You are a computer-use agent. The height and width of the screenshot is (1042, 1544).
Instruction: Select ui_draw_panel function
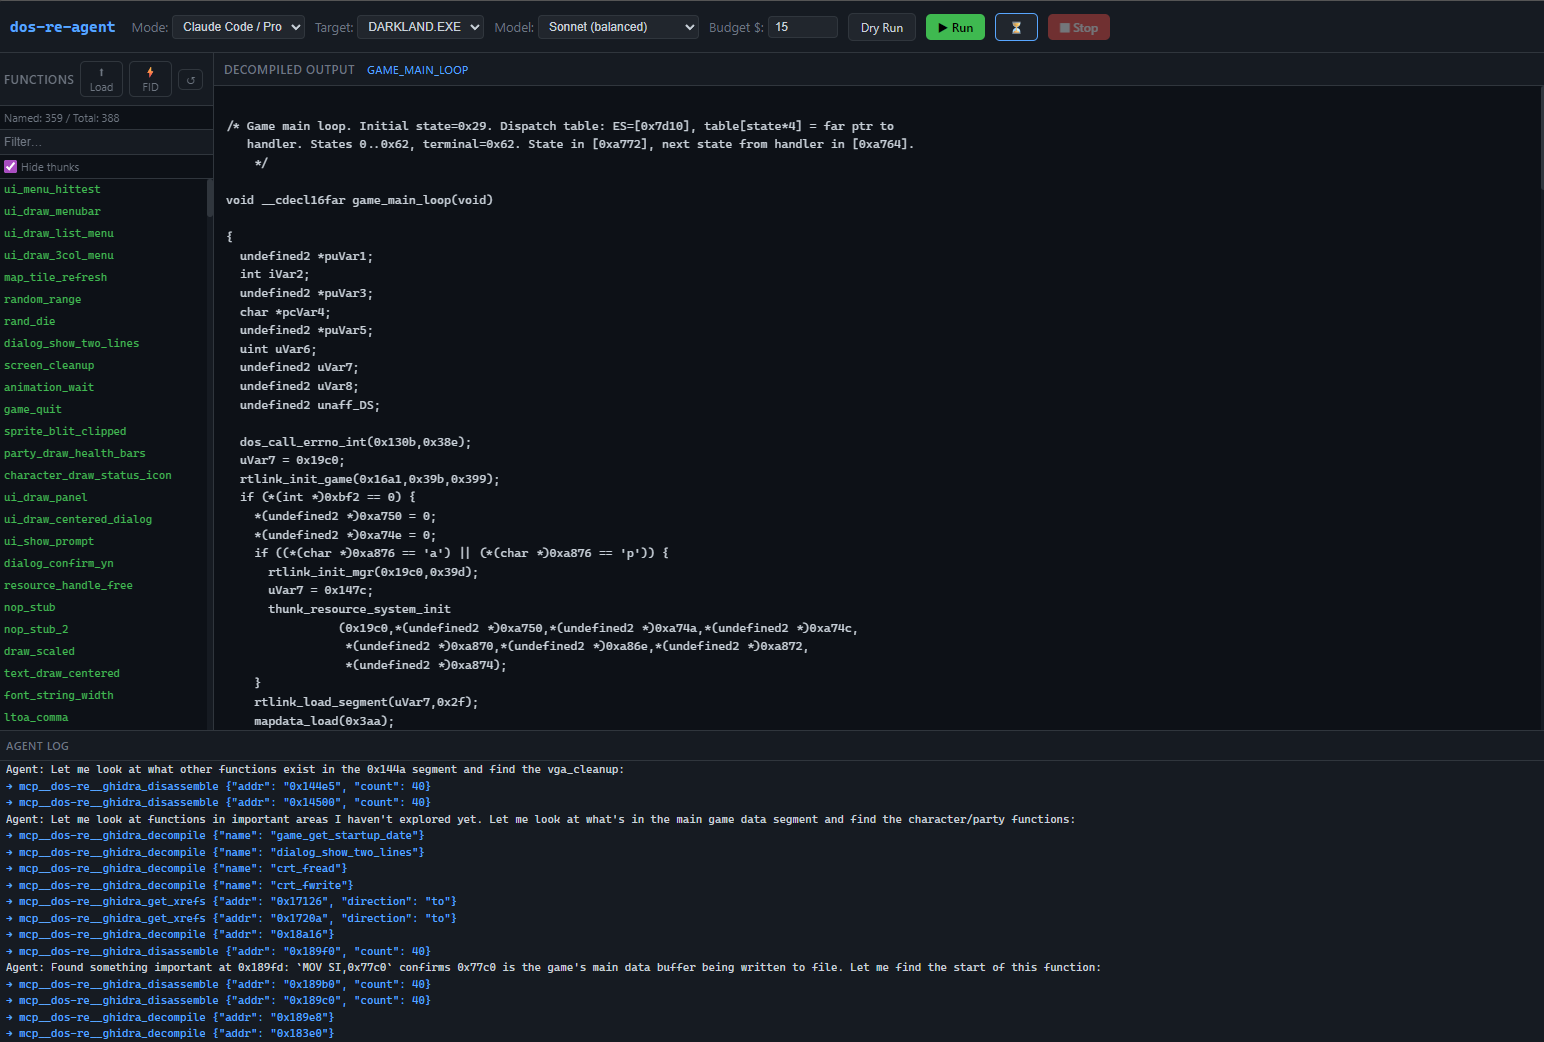[x=45, y=497]
